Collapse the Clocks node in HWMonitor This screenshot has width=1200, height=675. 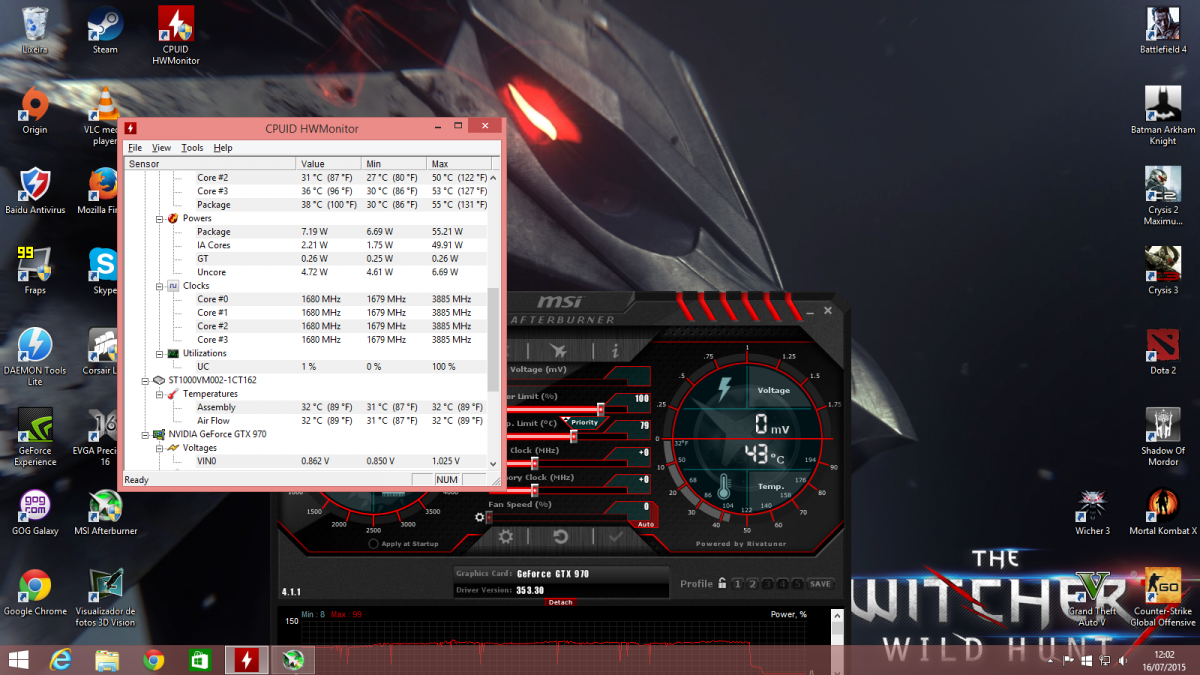tap(158, 286)
